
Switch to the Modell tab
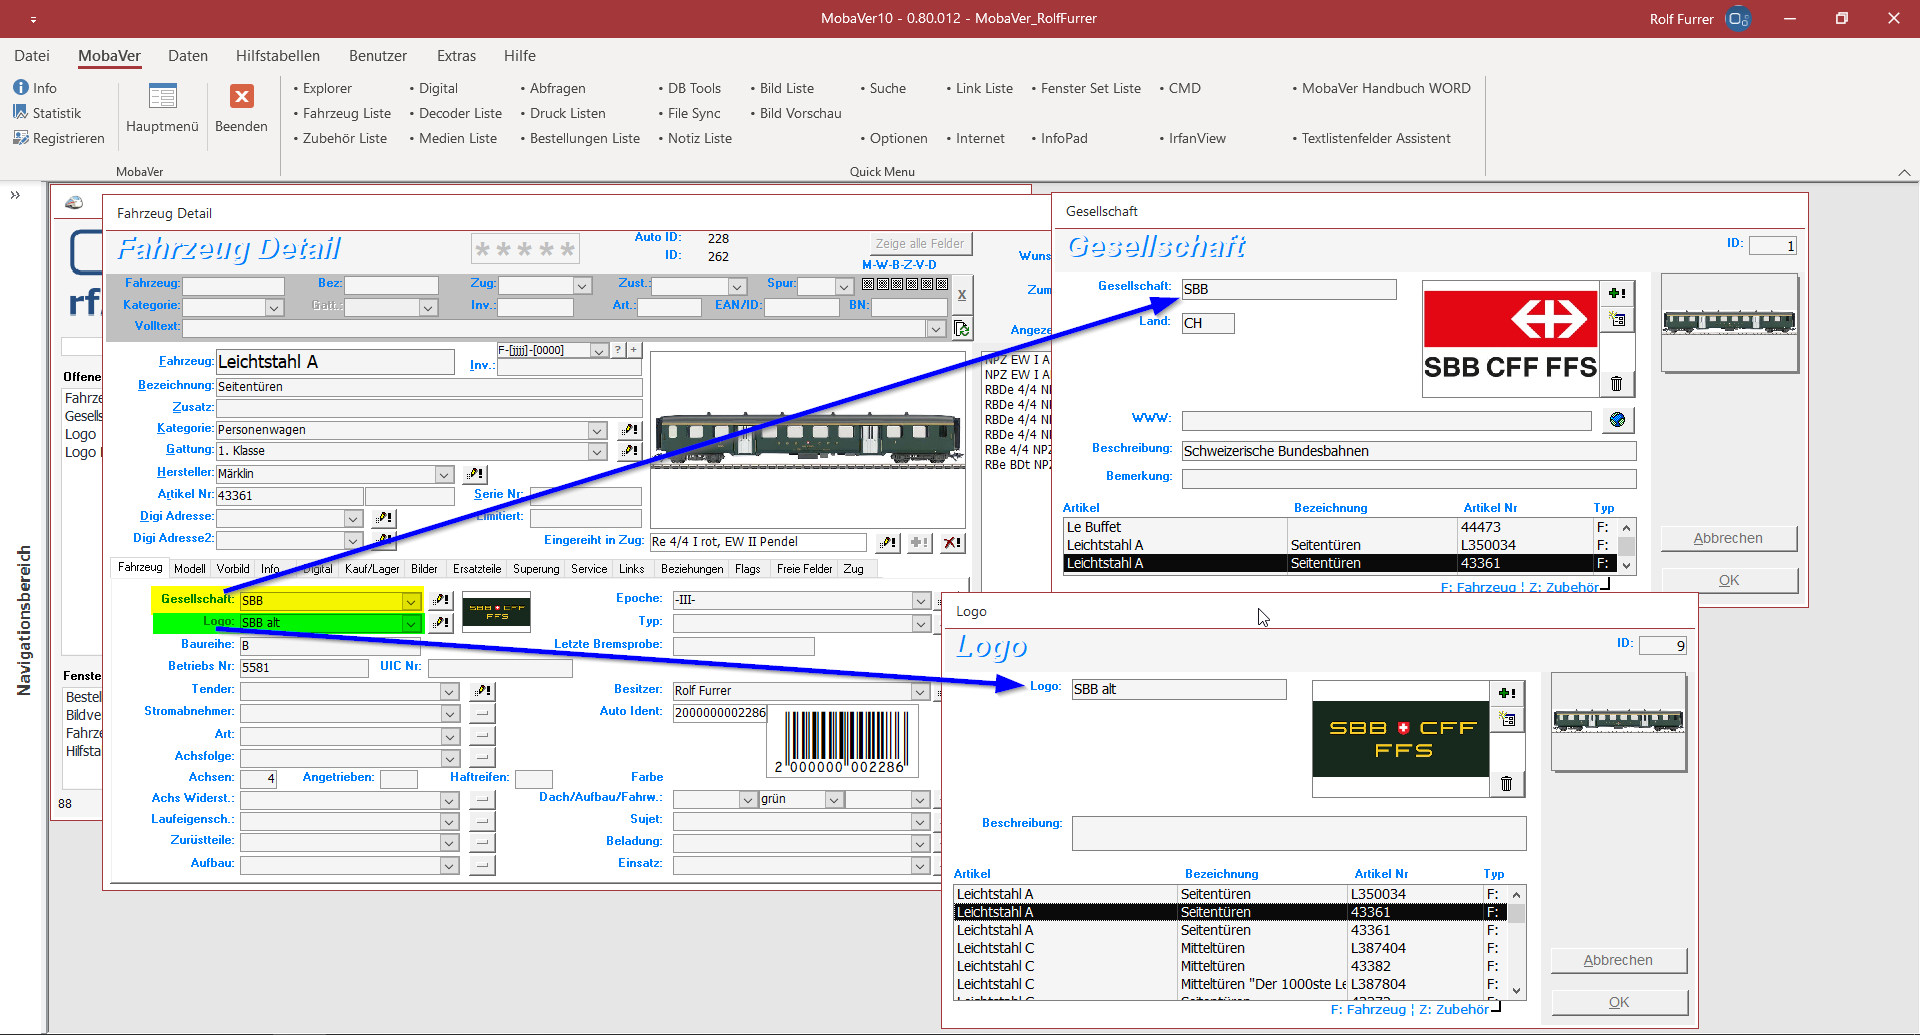pyautogui.click(x=189, y=569)
